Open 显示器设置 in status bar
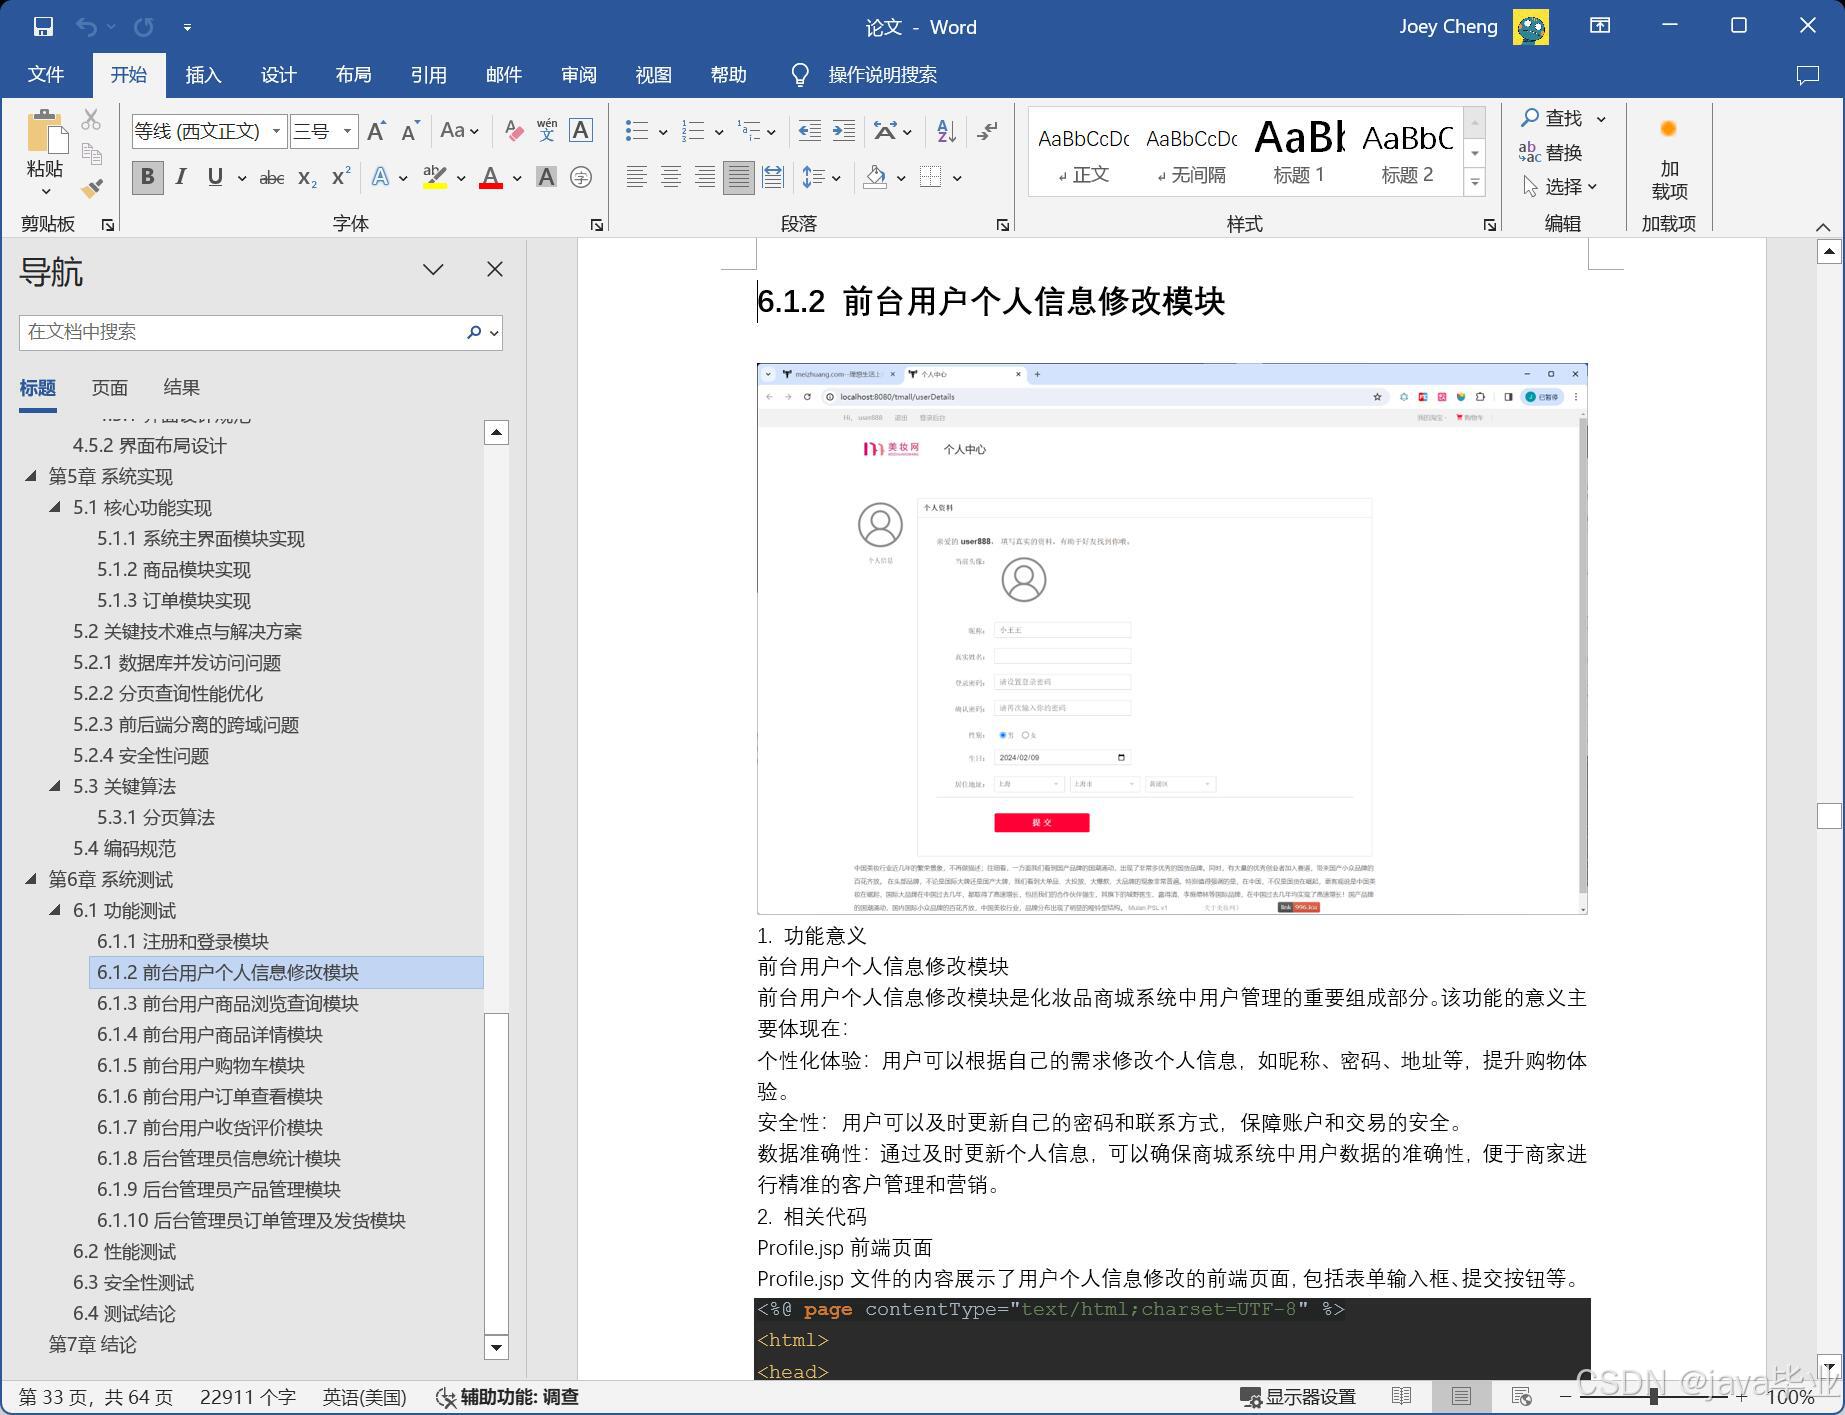 [x=1298, y=1397]
